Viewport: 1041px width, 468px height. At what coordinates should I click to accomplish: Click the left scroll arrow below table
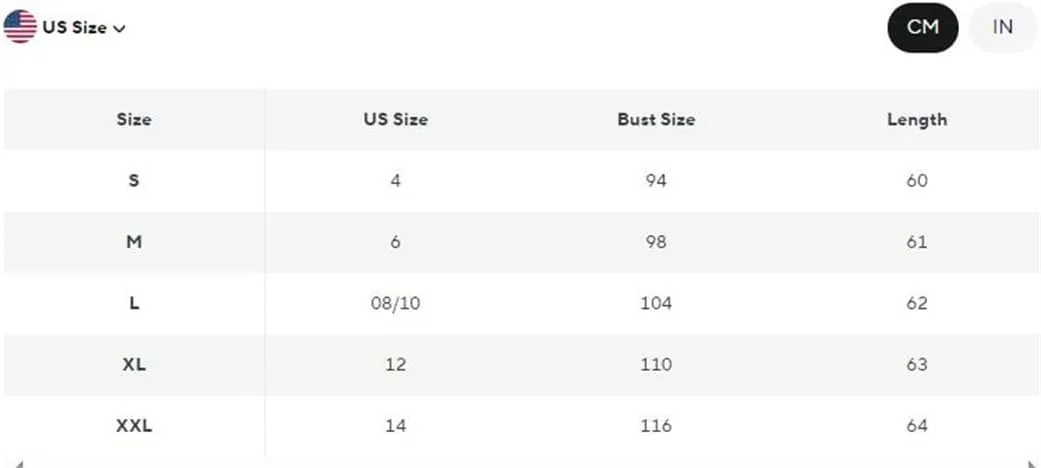pos(18,464)
